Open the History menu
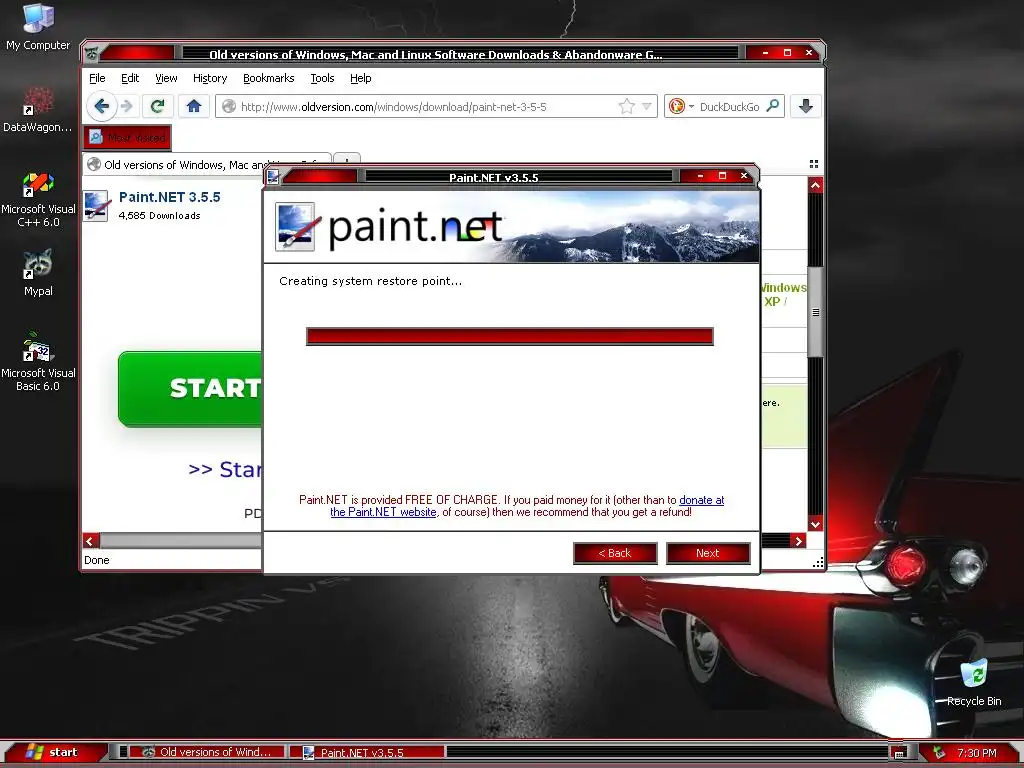This screenshot has width=1024, height=768. click(210, 78)
